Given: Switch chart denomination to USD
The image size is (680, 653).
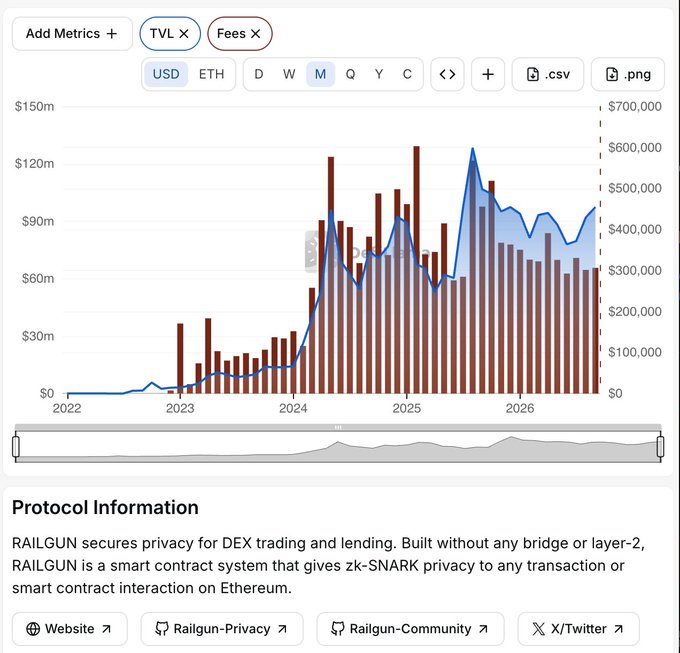Looking at the screenshot, I should (166, 74).
